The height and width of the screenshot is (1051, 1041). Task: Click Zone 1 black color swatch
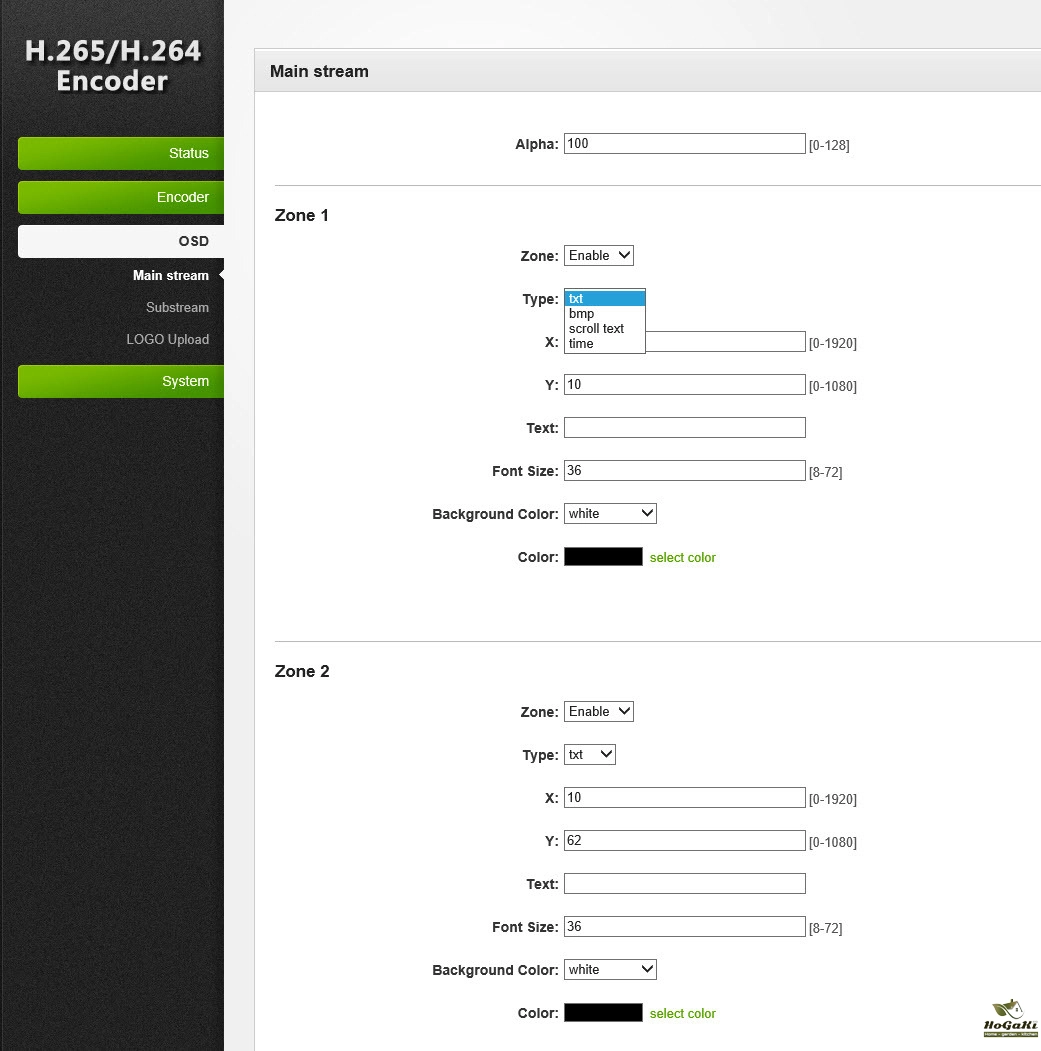[603, 557]
